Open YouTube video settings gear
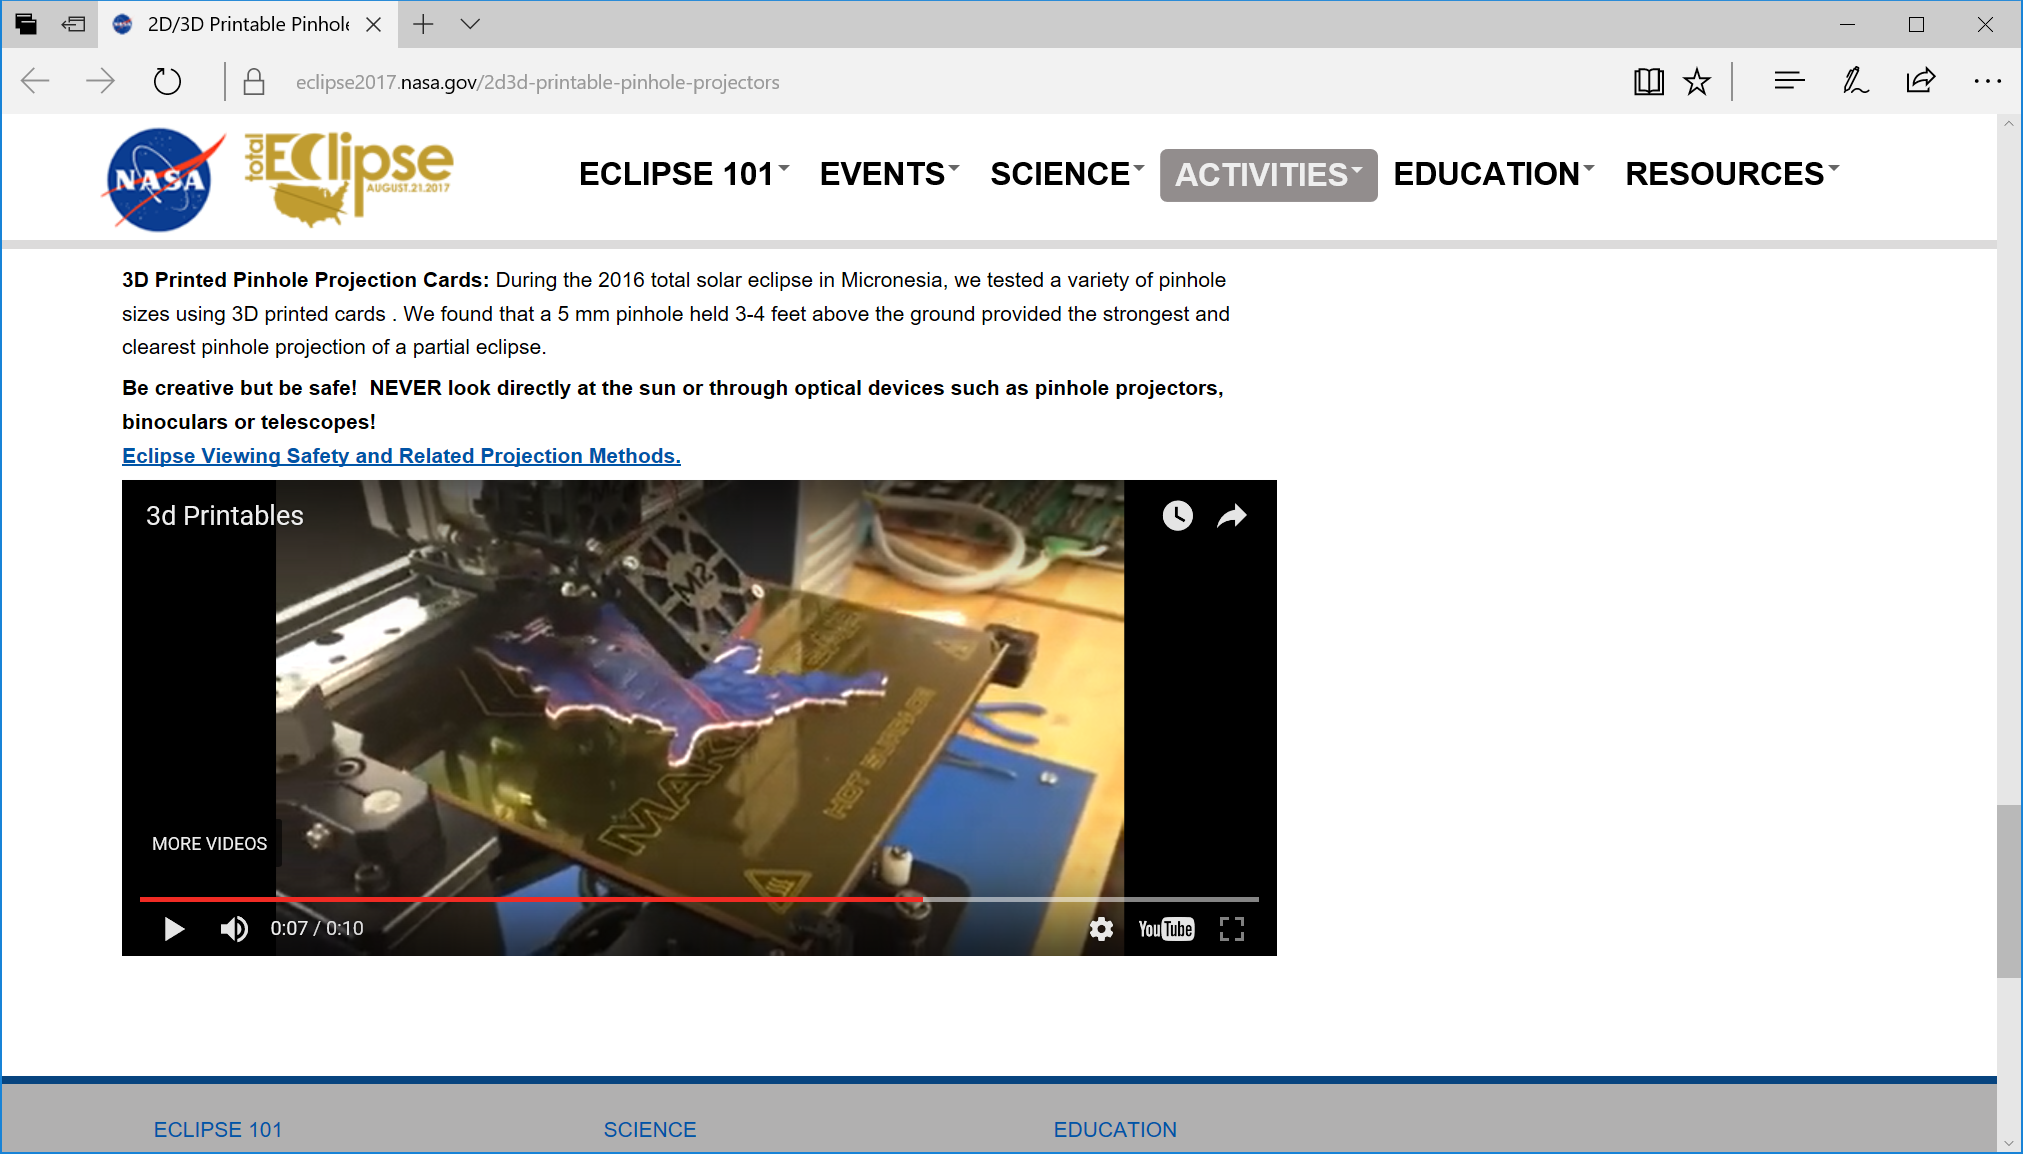This screenshot has height=1154, width=2023. 1101,929
